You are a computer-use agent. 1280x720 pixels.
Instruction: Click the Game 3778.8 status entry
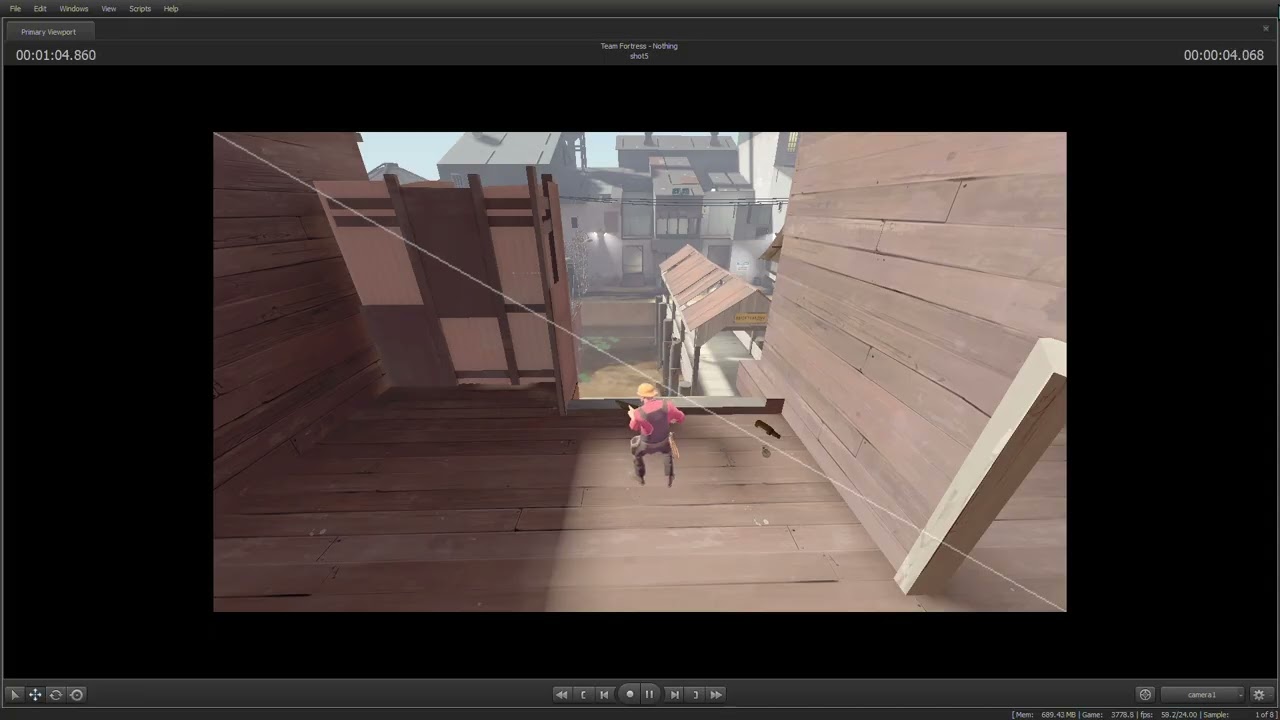[x=1110, y=714]
